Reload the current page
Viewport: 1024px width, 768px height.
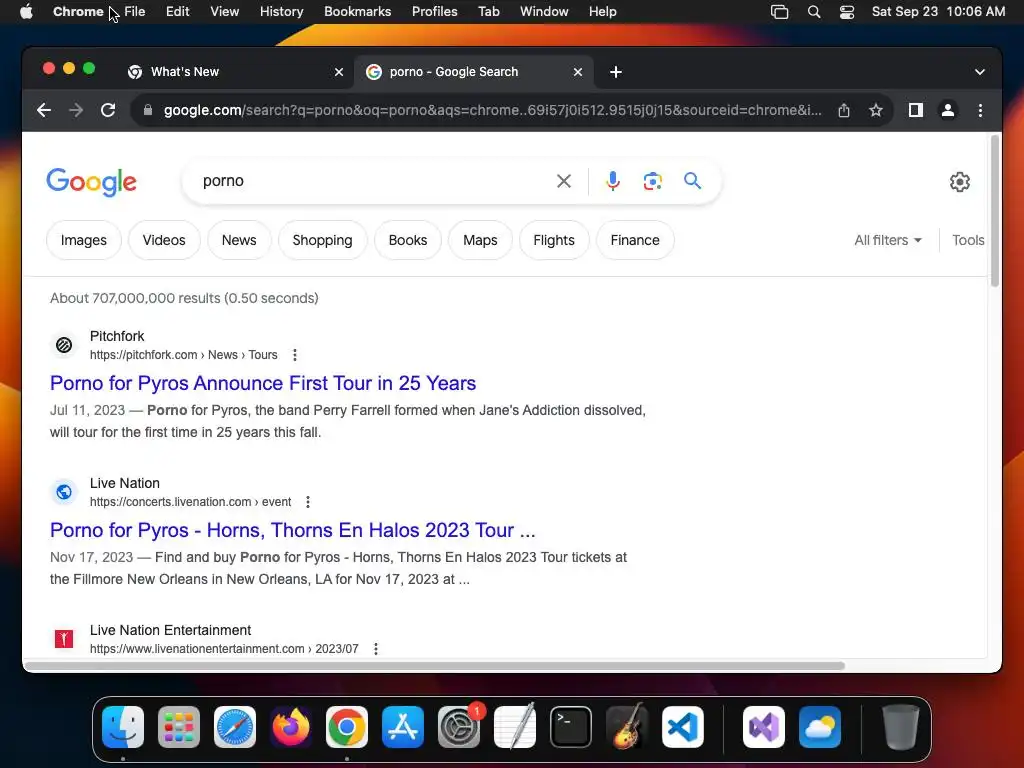[x=108, y=110]
